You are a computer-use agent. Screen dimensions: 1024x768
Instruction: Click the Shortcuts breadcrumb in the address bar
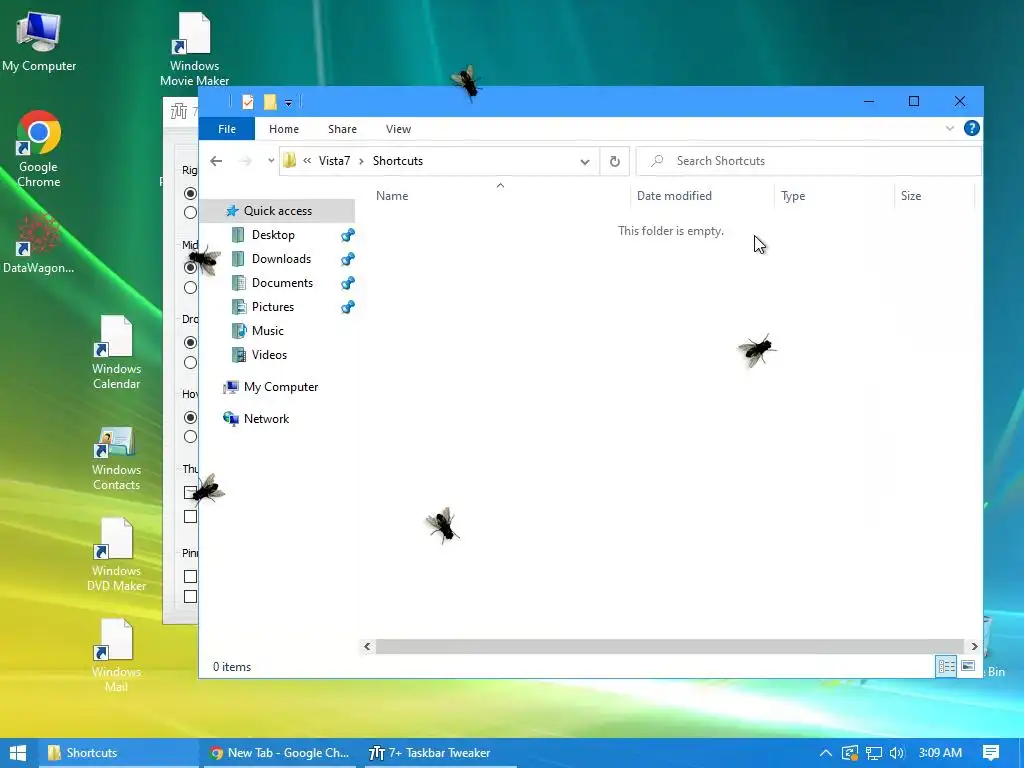398,161
